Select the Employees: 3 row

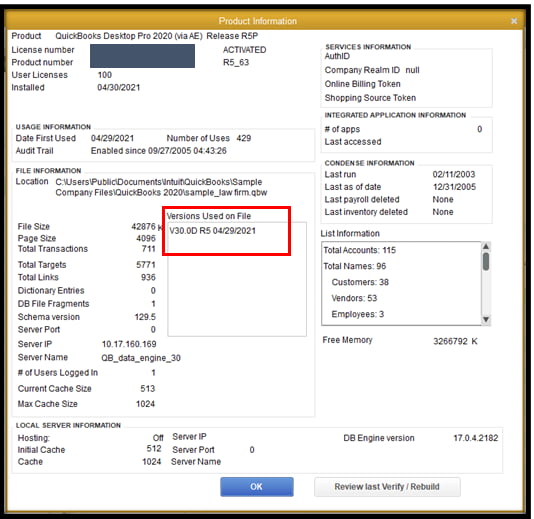click(358, 314)
